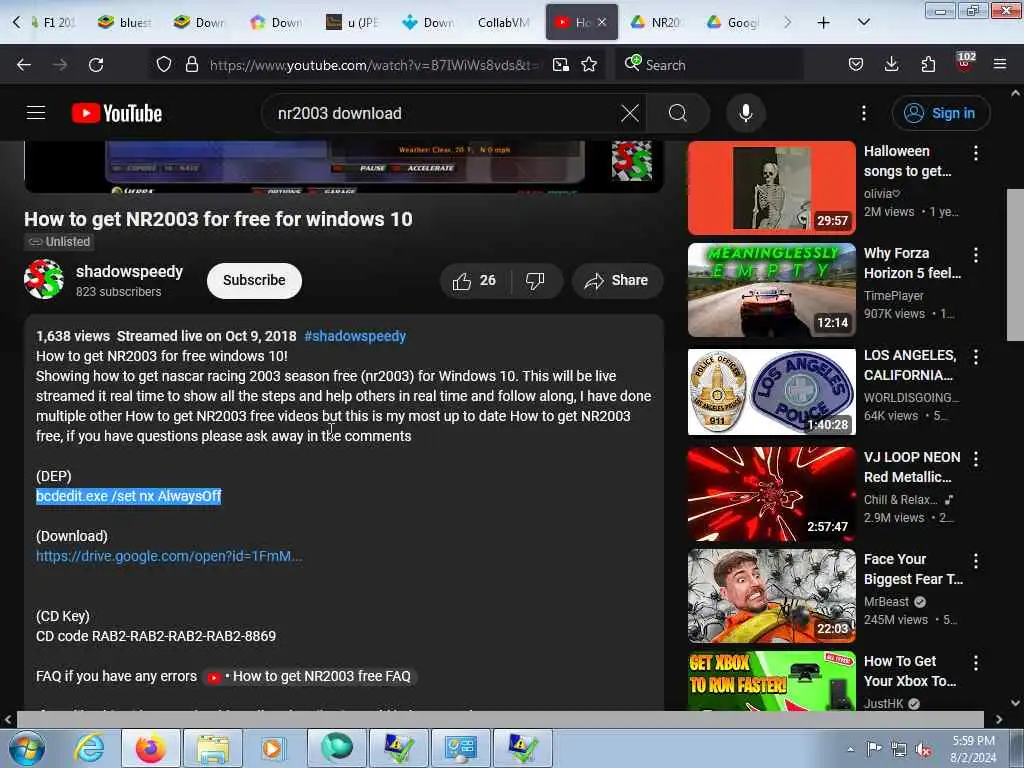List all tabs dropdown arrow
The width and height of the screenshot is (1024, 768).
(863, 22)
